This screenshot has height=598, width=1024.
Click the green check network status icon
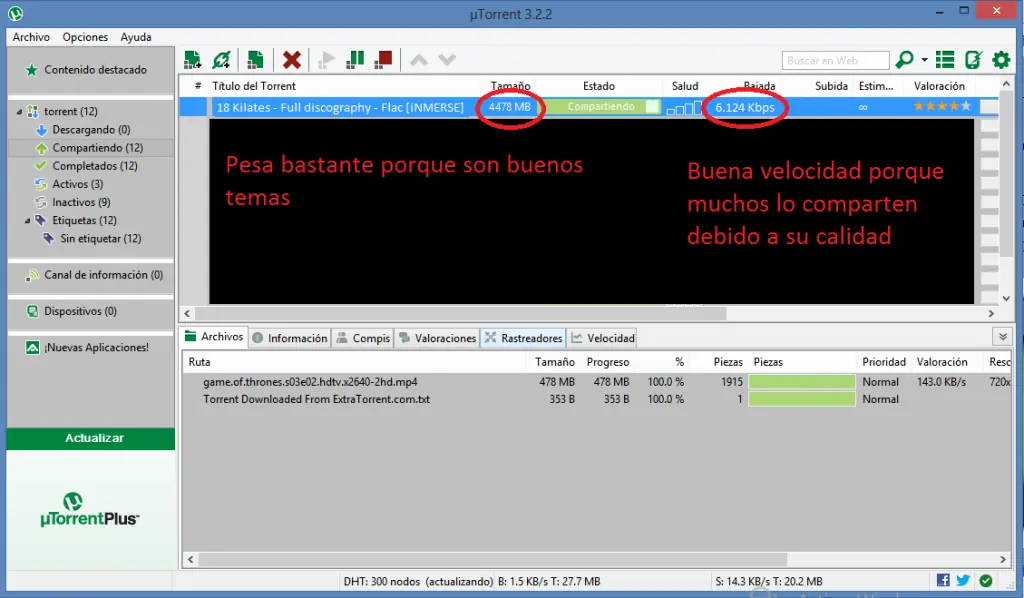click(x=986, y=580)
